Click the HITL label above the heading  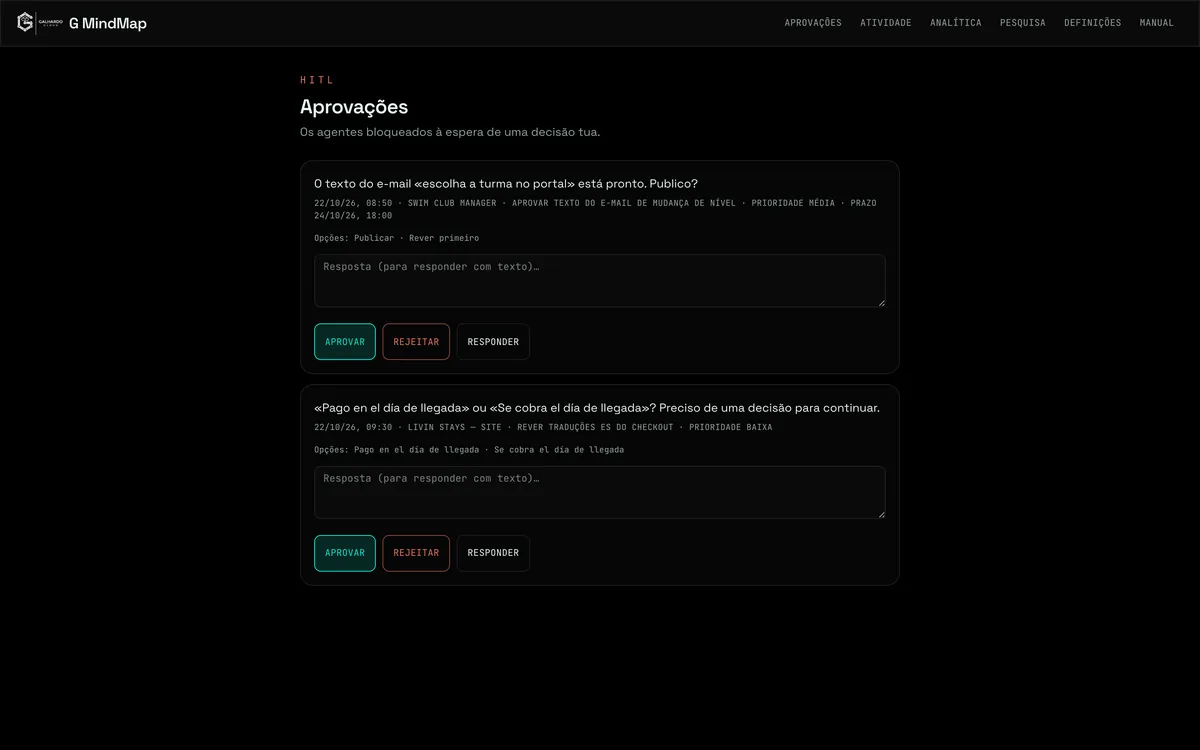click(317, 80)
